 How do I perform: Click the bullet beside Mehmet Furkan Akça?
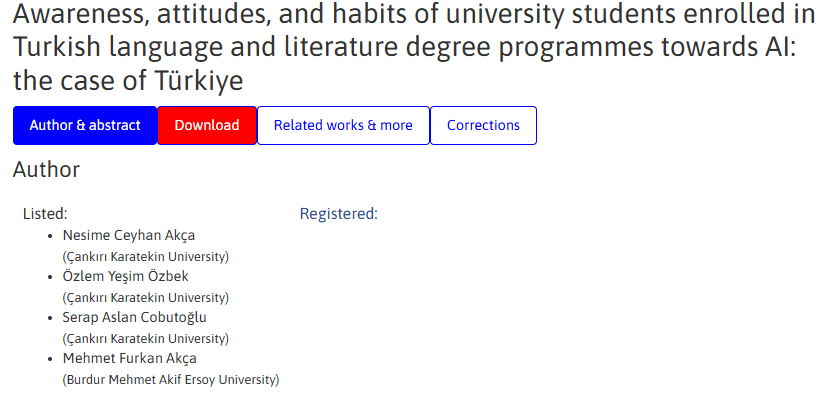click(51, 359)
